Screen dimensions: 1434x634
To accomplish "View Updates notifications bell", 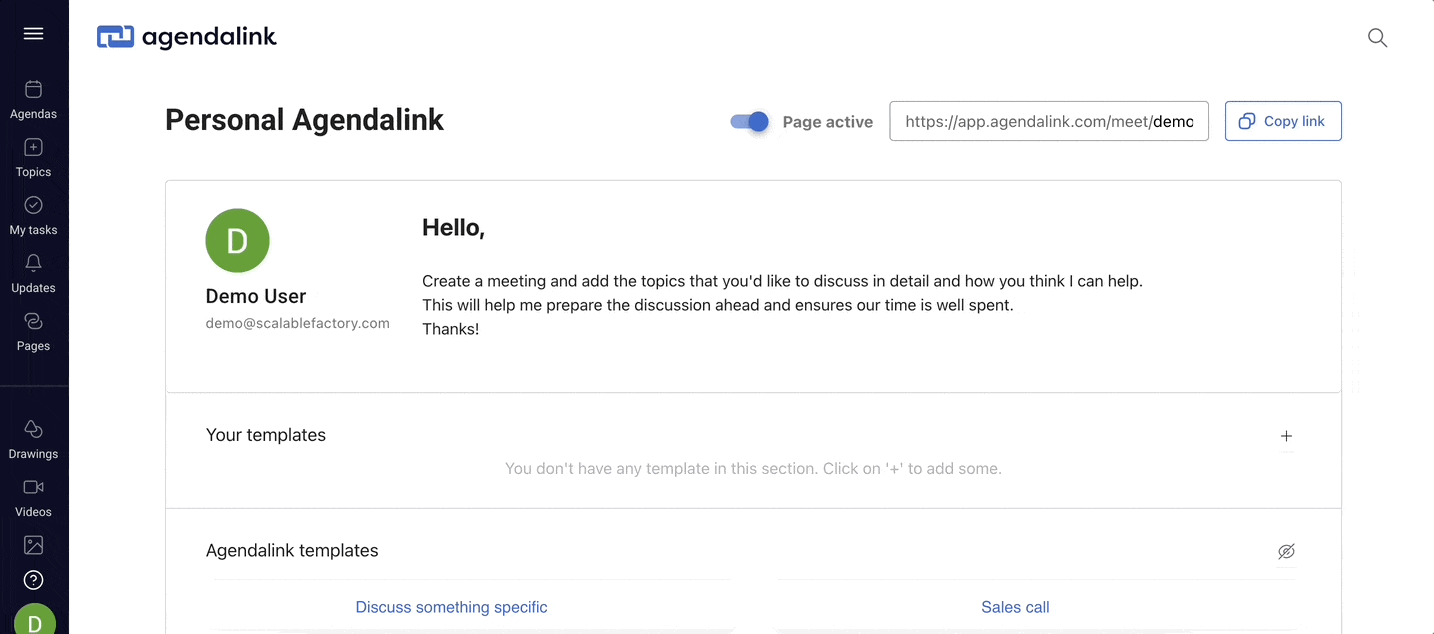I will [x=33, y=274].
